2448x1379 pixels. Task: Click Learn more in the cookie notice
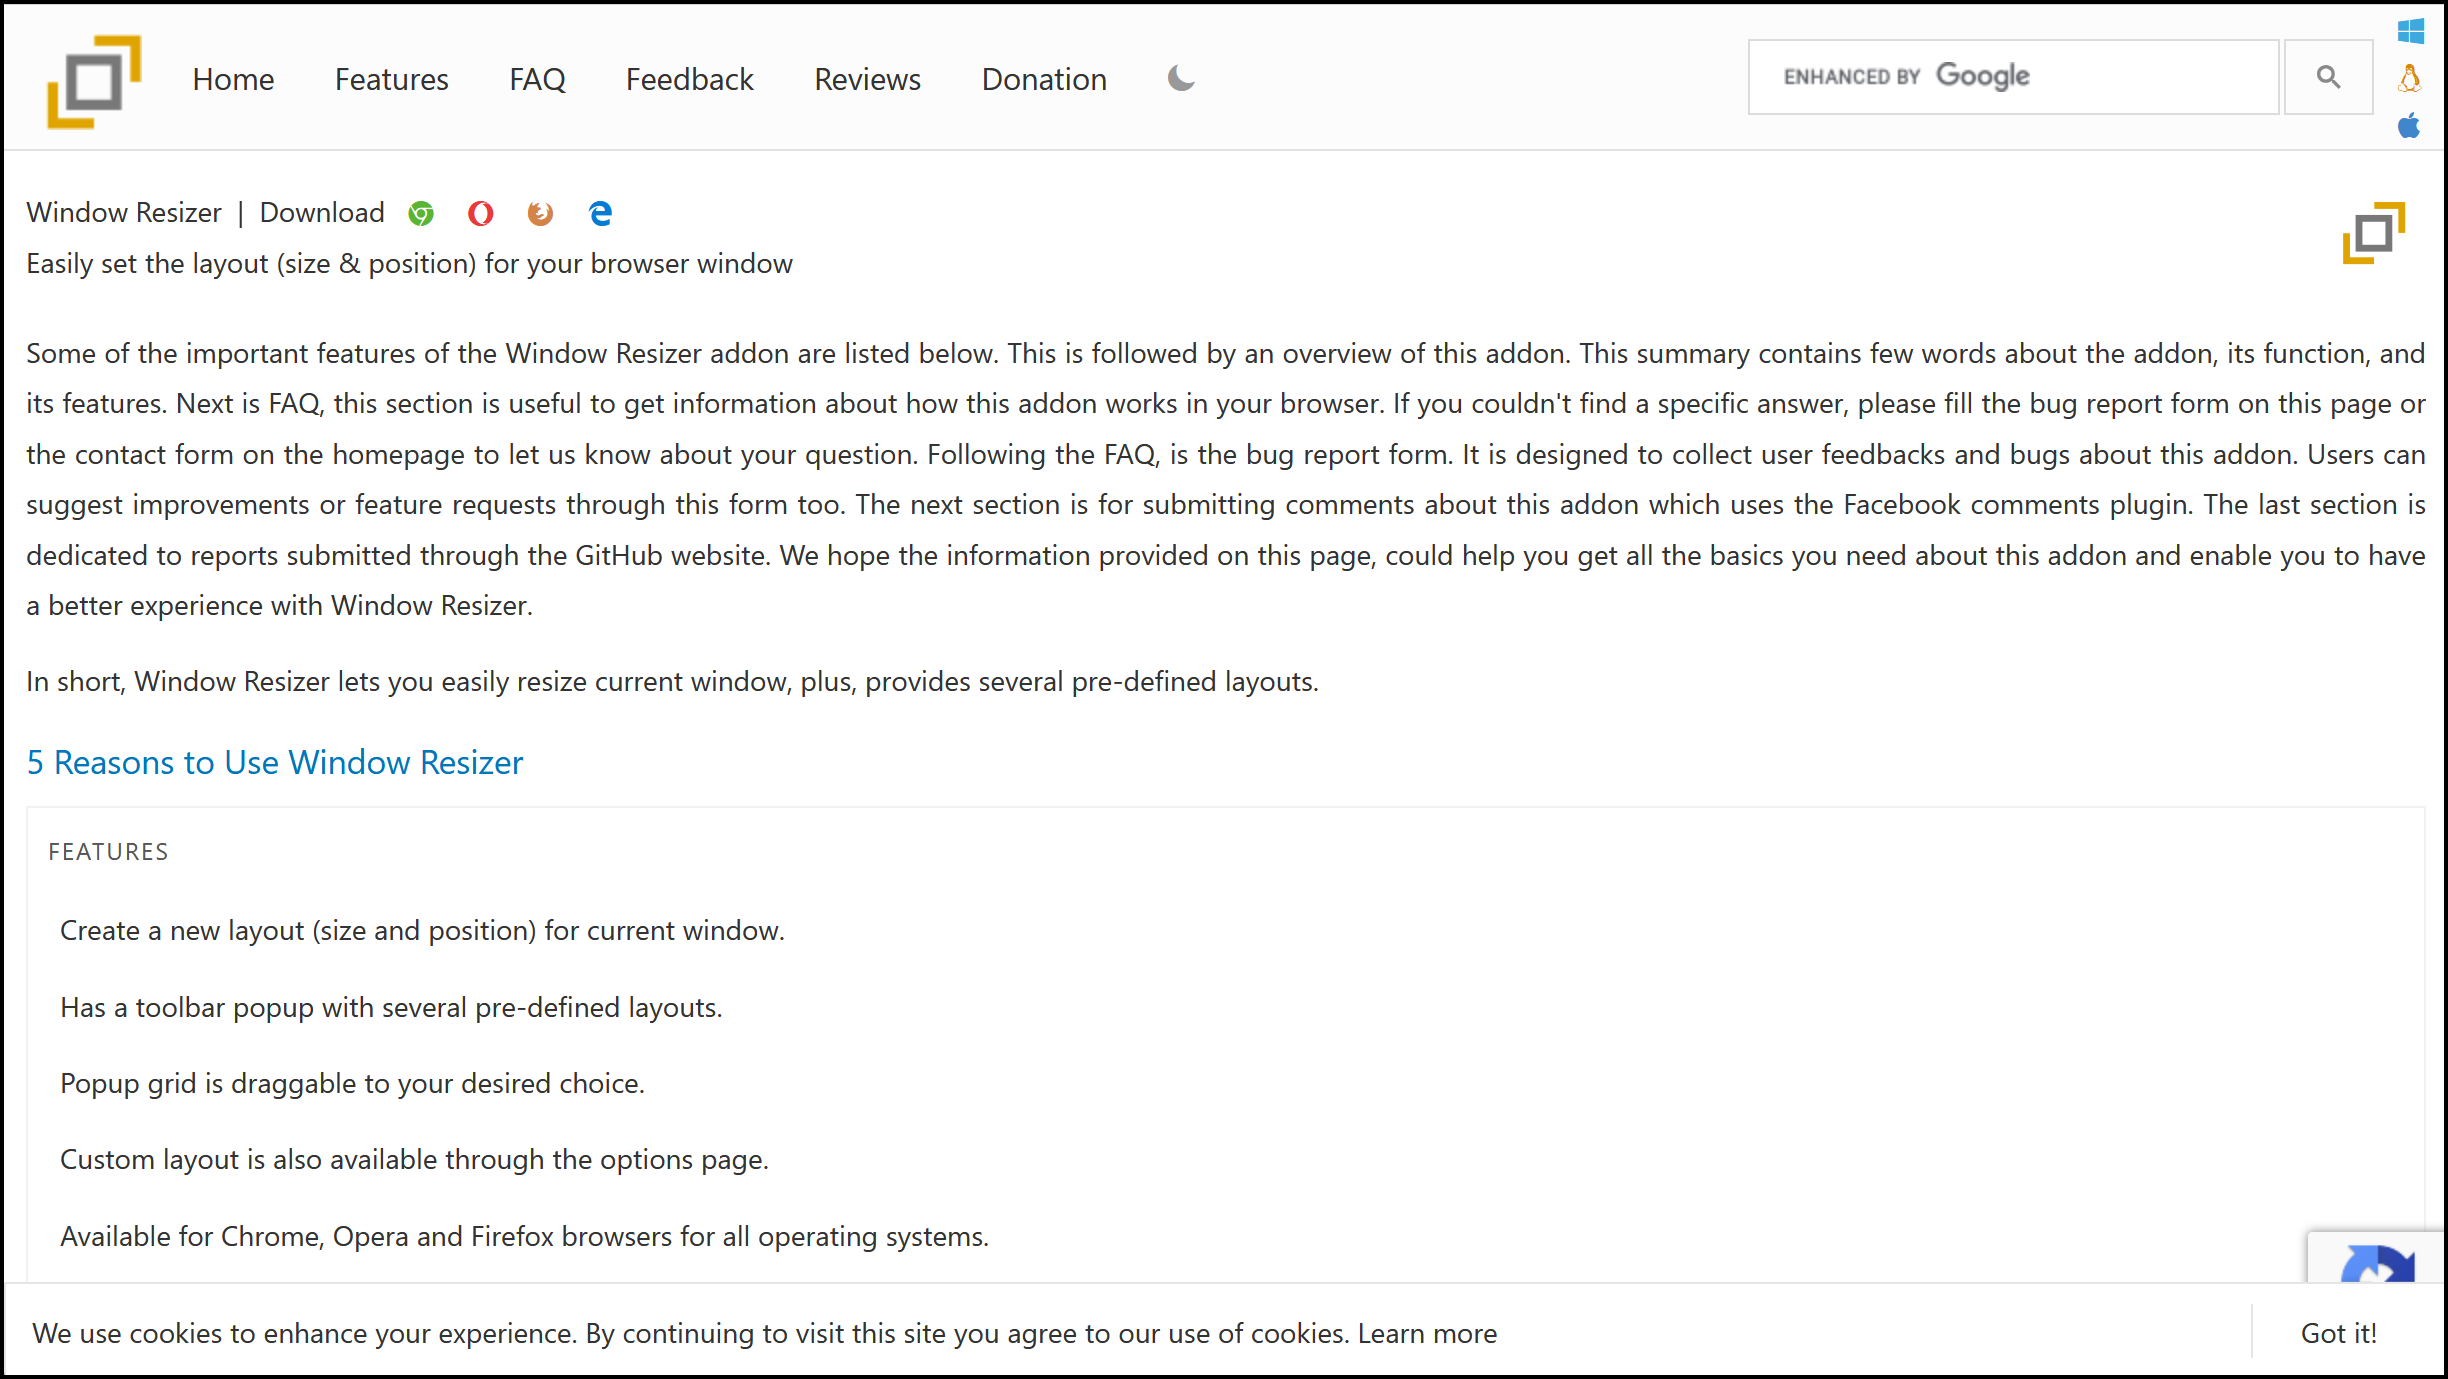1427,1333
